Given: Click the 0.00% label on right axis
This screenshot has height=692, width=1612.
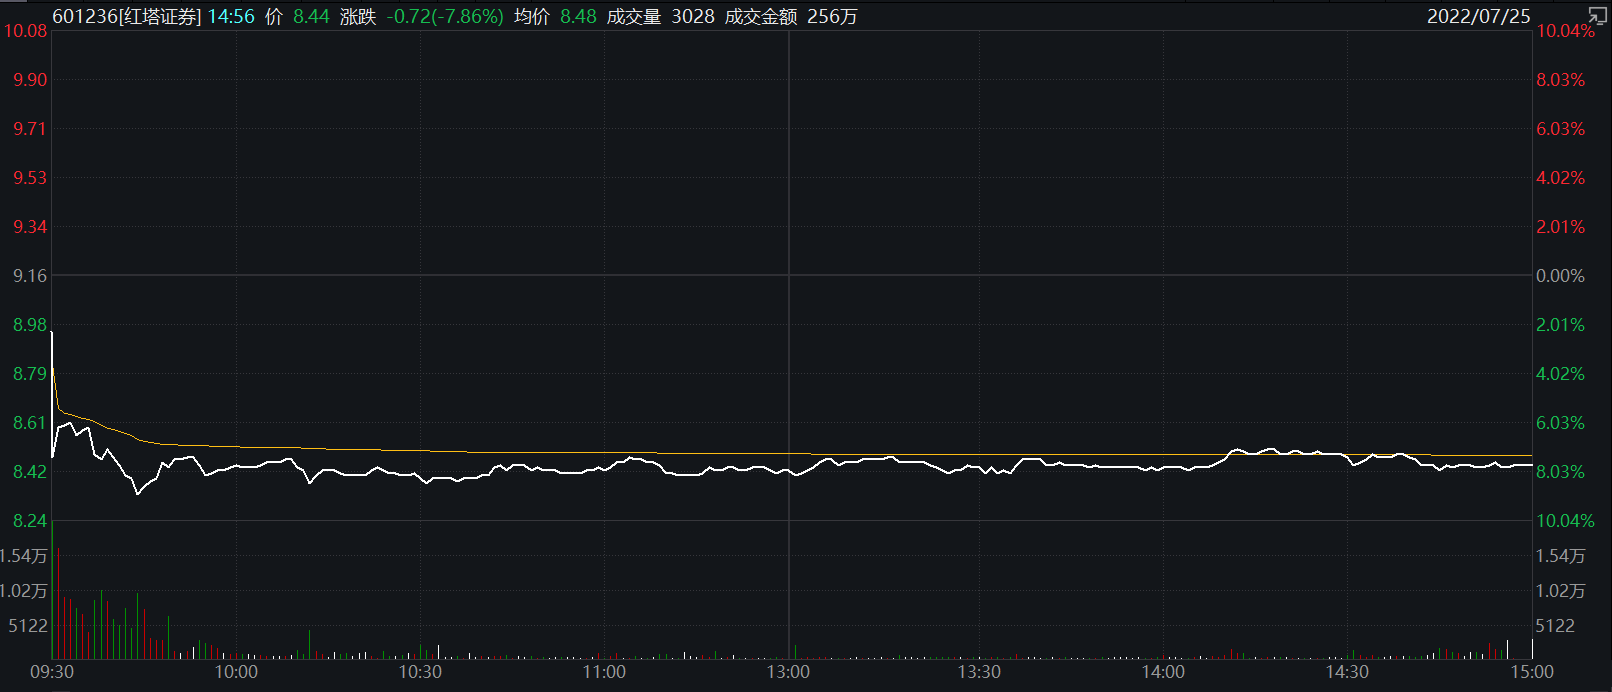Looking at the screenshot, I should (x=1560, y=275).
